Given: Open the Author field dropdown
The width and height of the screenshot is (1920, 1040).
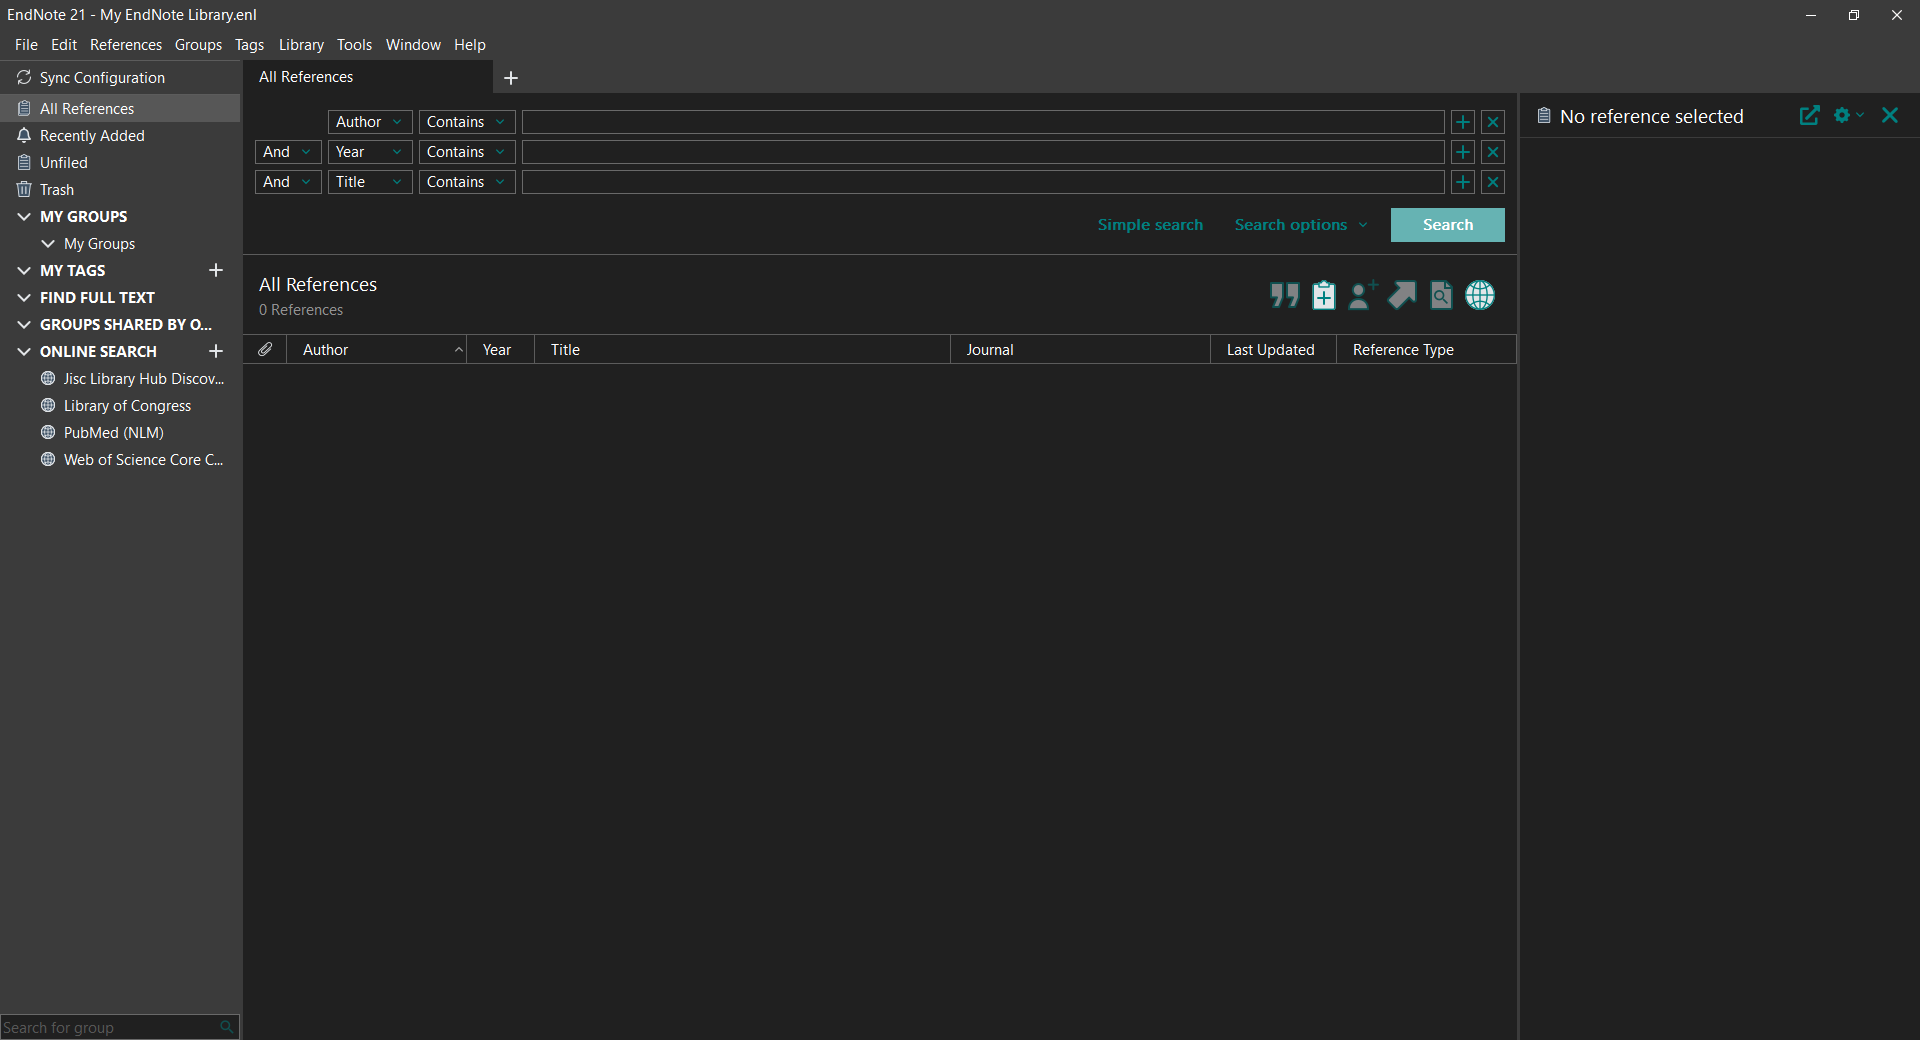Looking at the screenshot, I should click(x=370, y=122).
